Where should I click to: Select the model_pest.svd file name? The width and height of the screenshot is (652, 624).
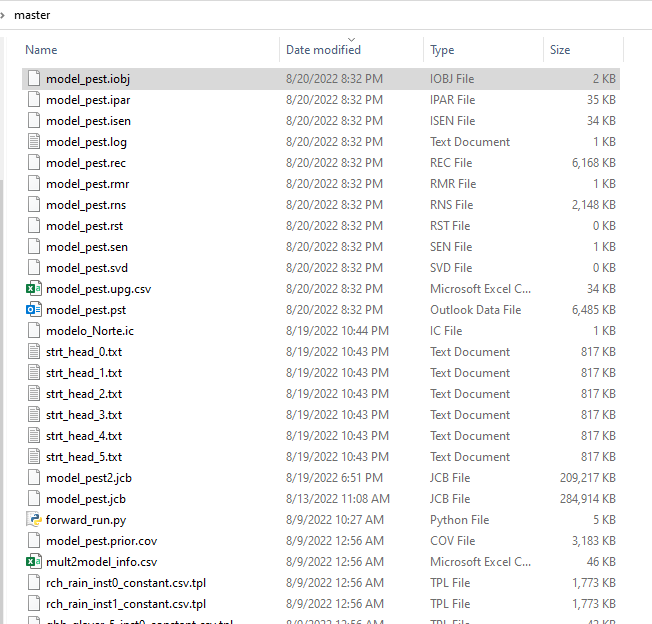click(x=86, y=268)
